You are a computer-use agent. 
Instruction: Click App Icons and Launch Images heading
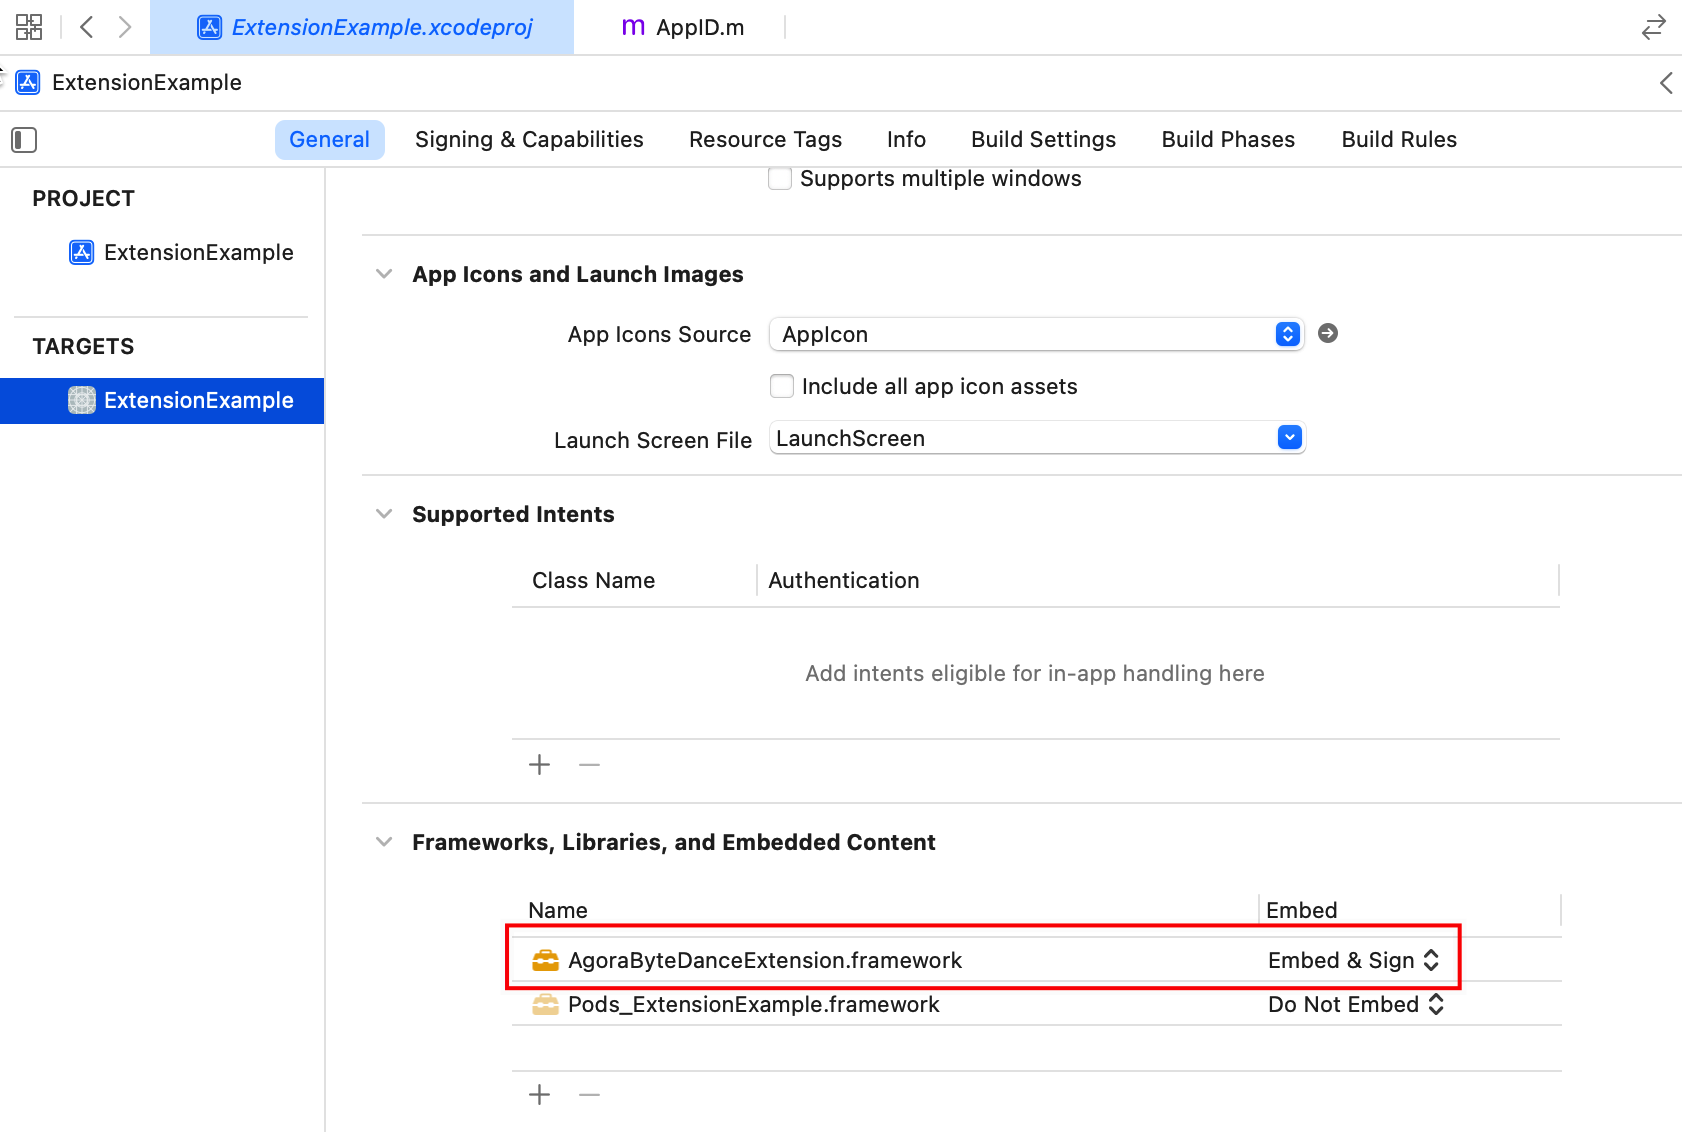point(578,274)
